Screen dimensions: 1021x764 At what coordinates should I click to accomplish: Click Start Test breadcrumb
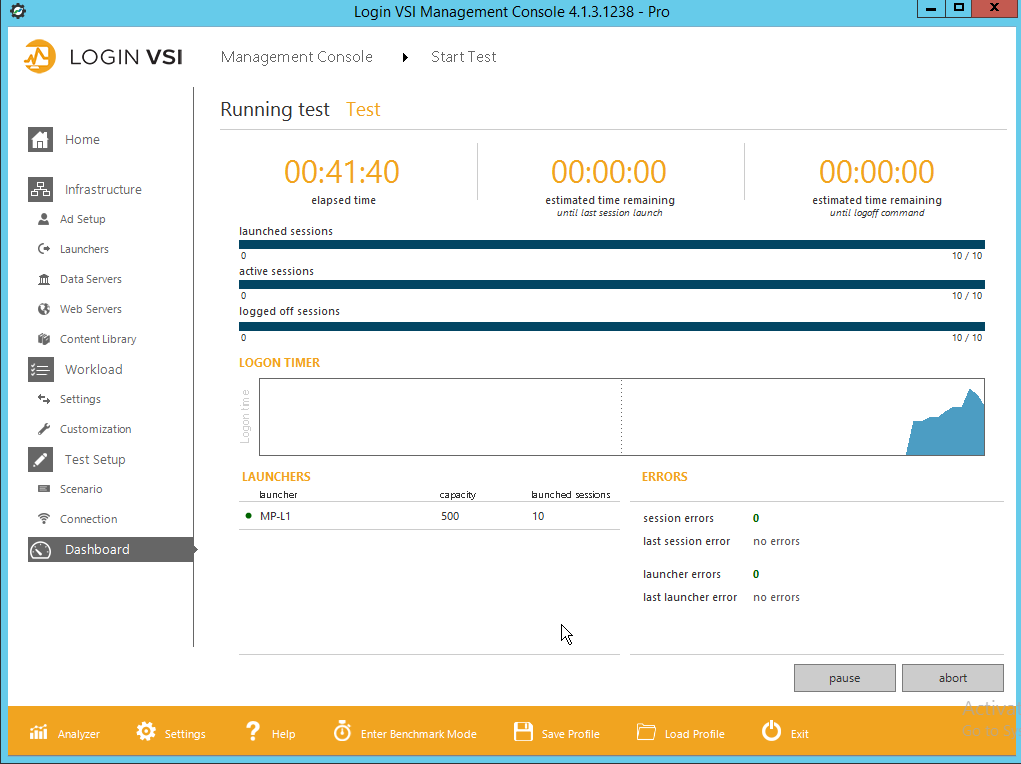click(x=464, y=57)
